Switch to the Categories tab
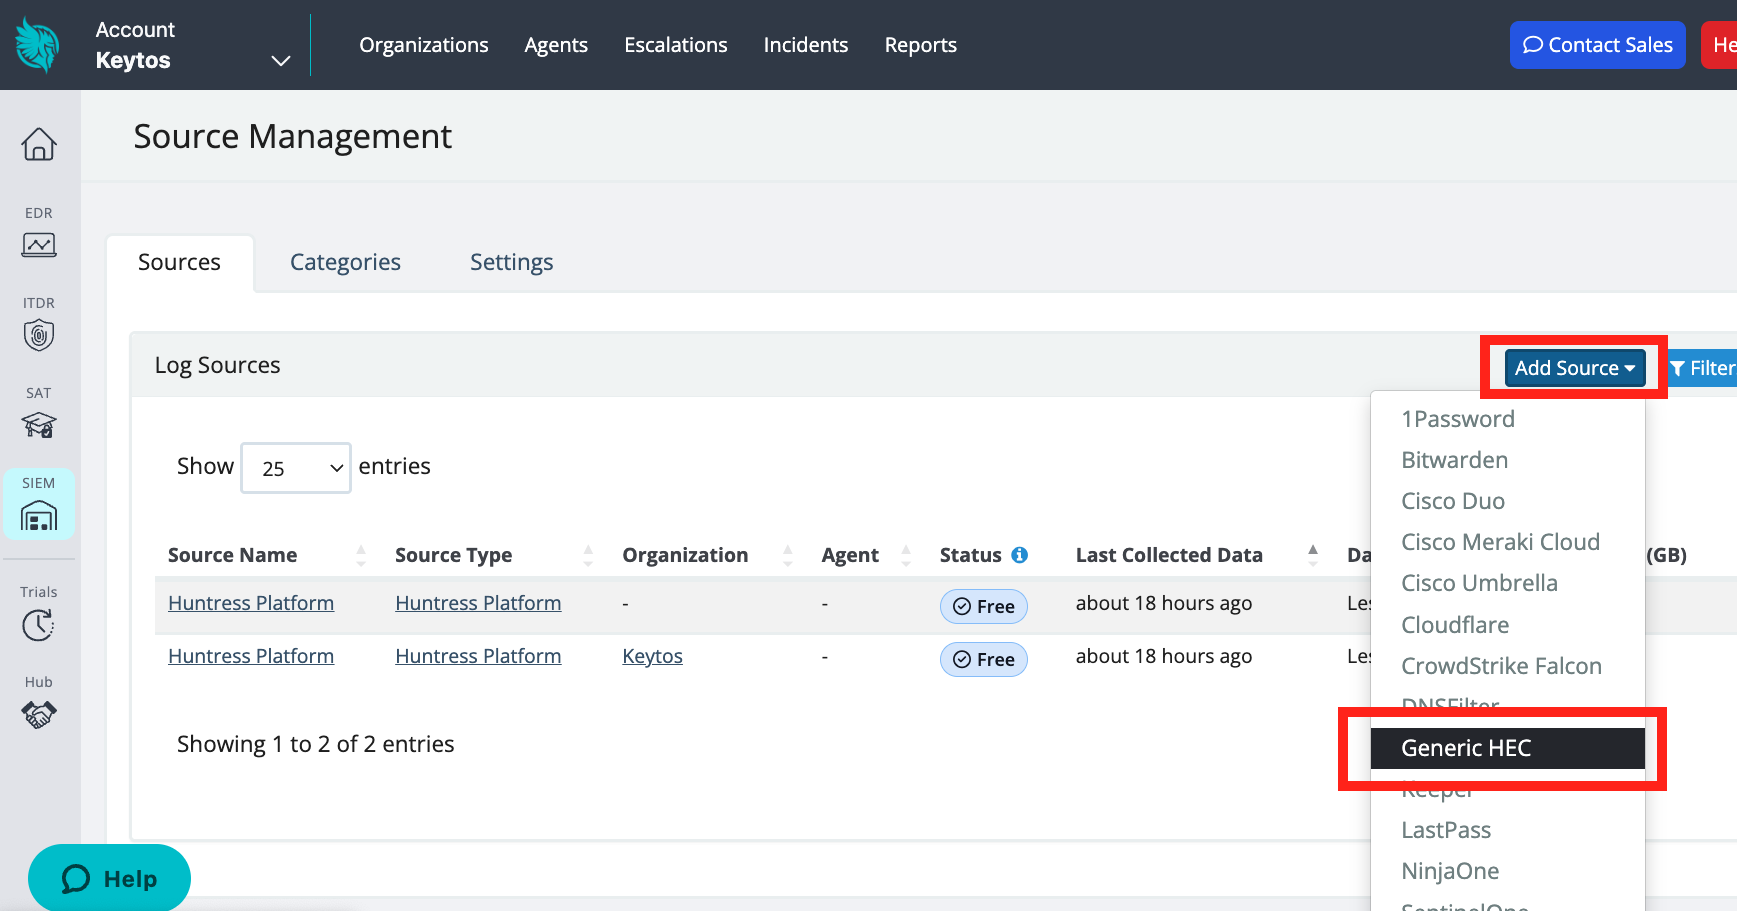 click(x=345, y=262)
